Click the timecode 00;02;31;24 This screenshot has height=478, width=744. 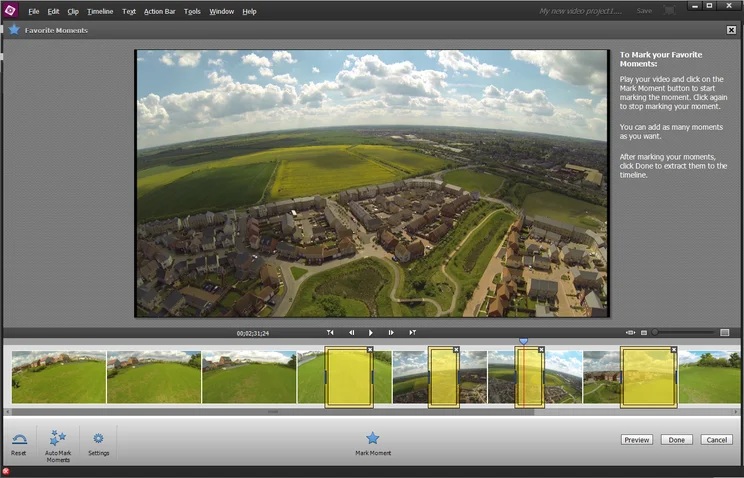tap(253, 333)
